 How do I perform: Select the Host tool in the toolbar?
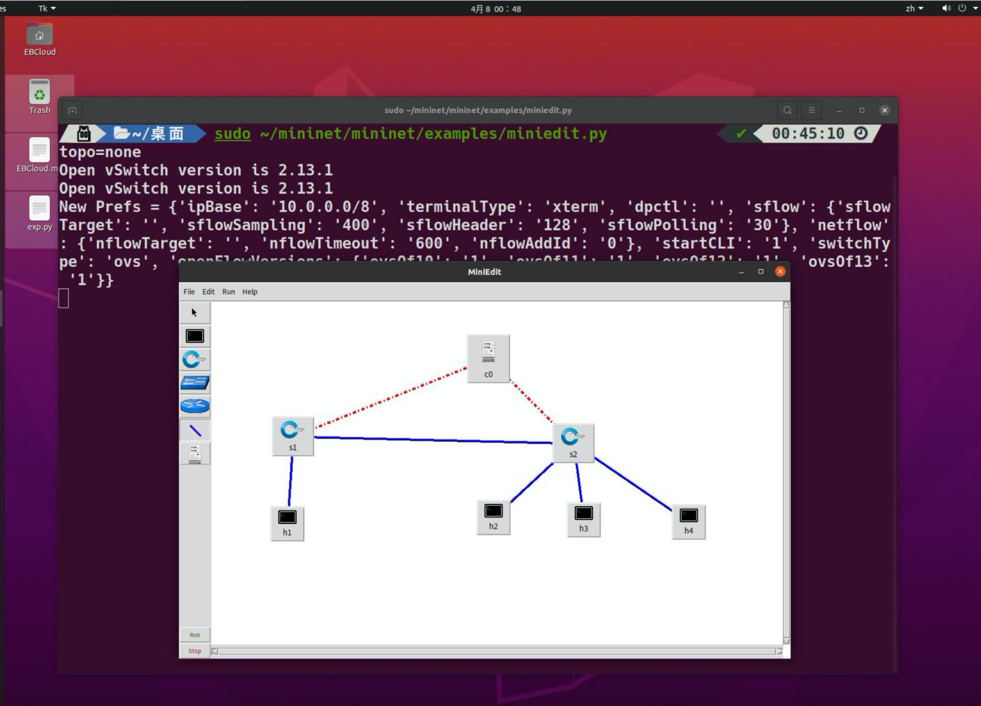(x=194, y=336)
